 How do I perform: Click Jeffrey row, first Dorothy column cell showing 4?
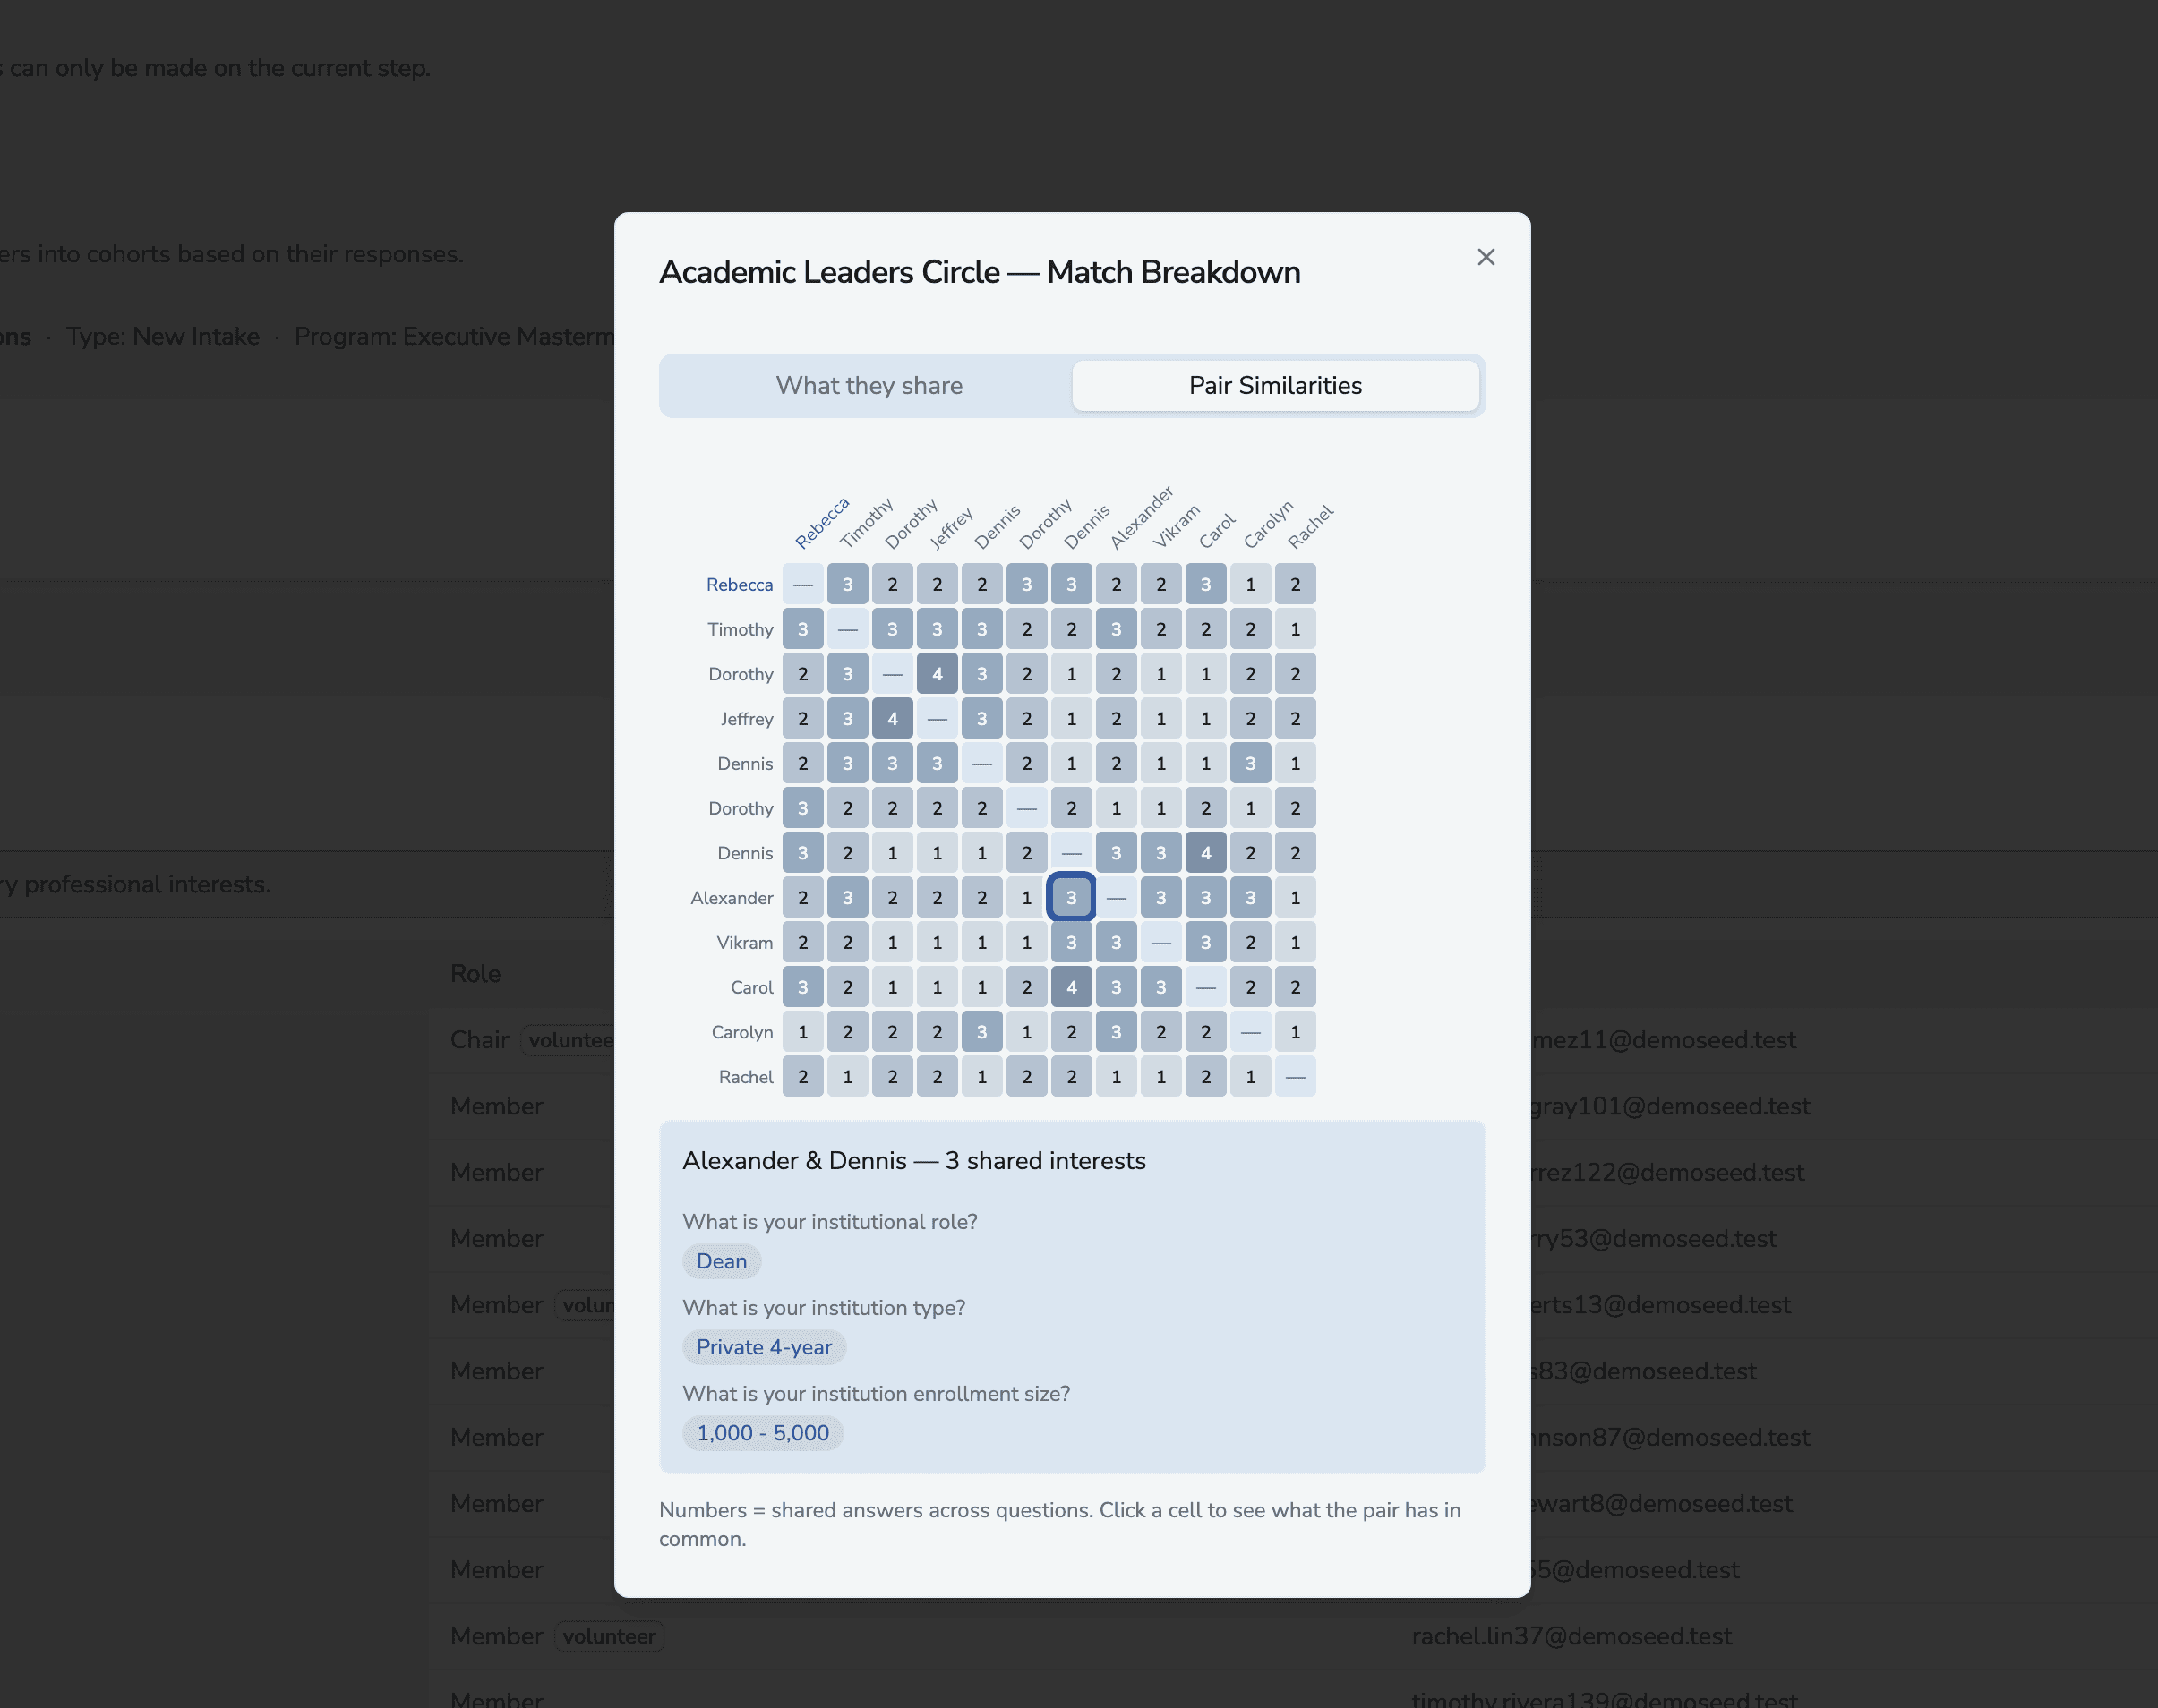(892, 719)
